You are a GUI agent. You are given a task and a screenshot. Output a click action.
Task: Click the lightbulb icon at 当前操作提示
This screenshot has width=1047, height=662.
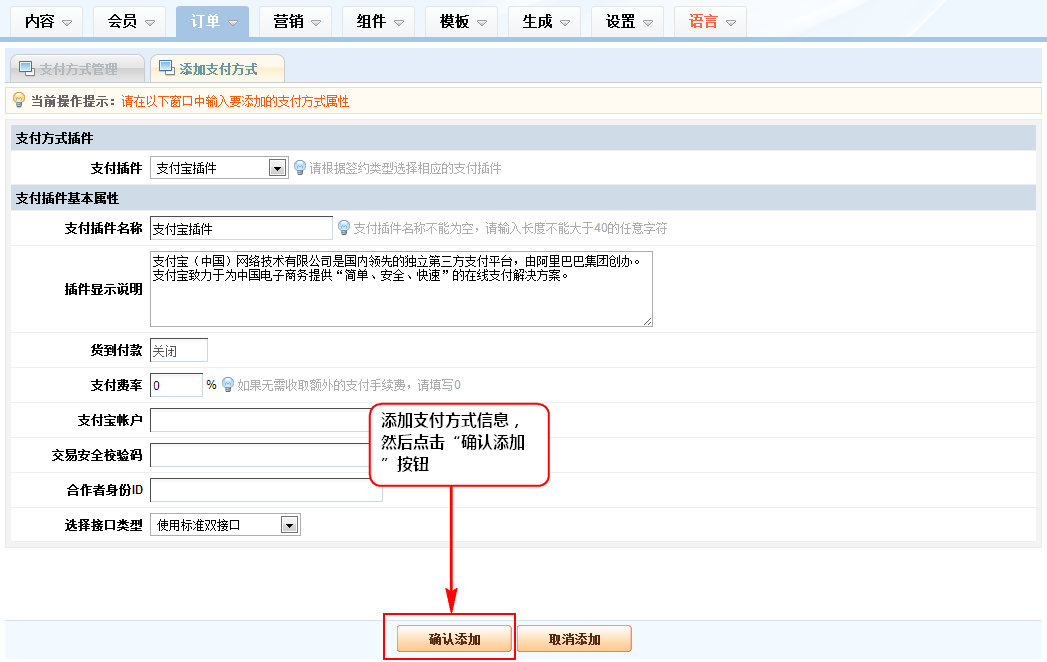tap(18, 100)
